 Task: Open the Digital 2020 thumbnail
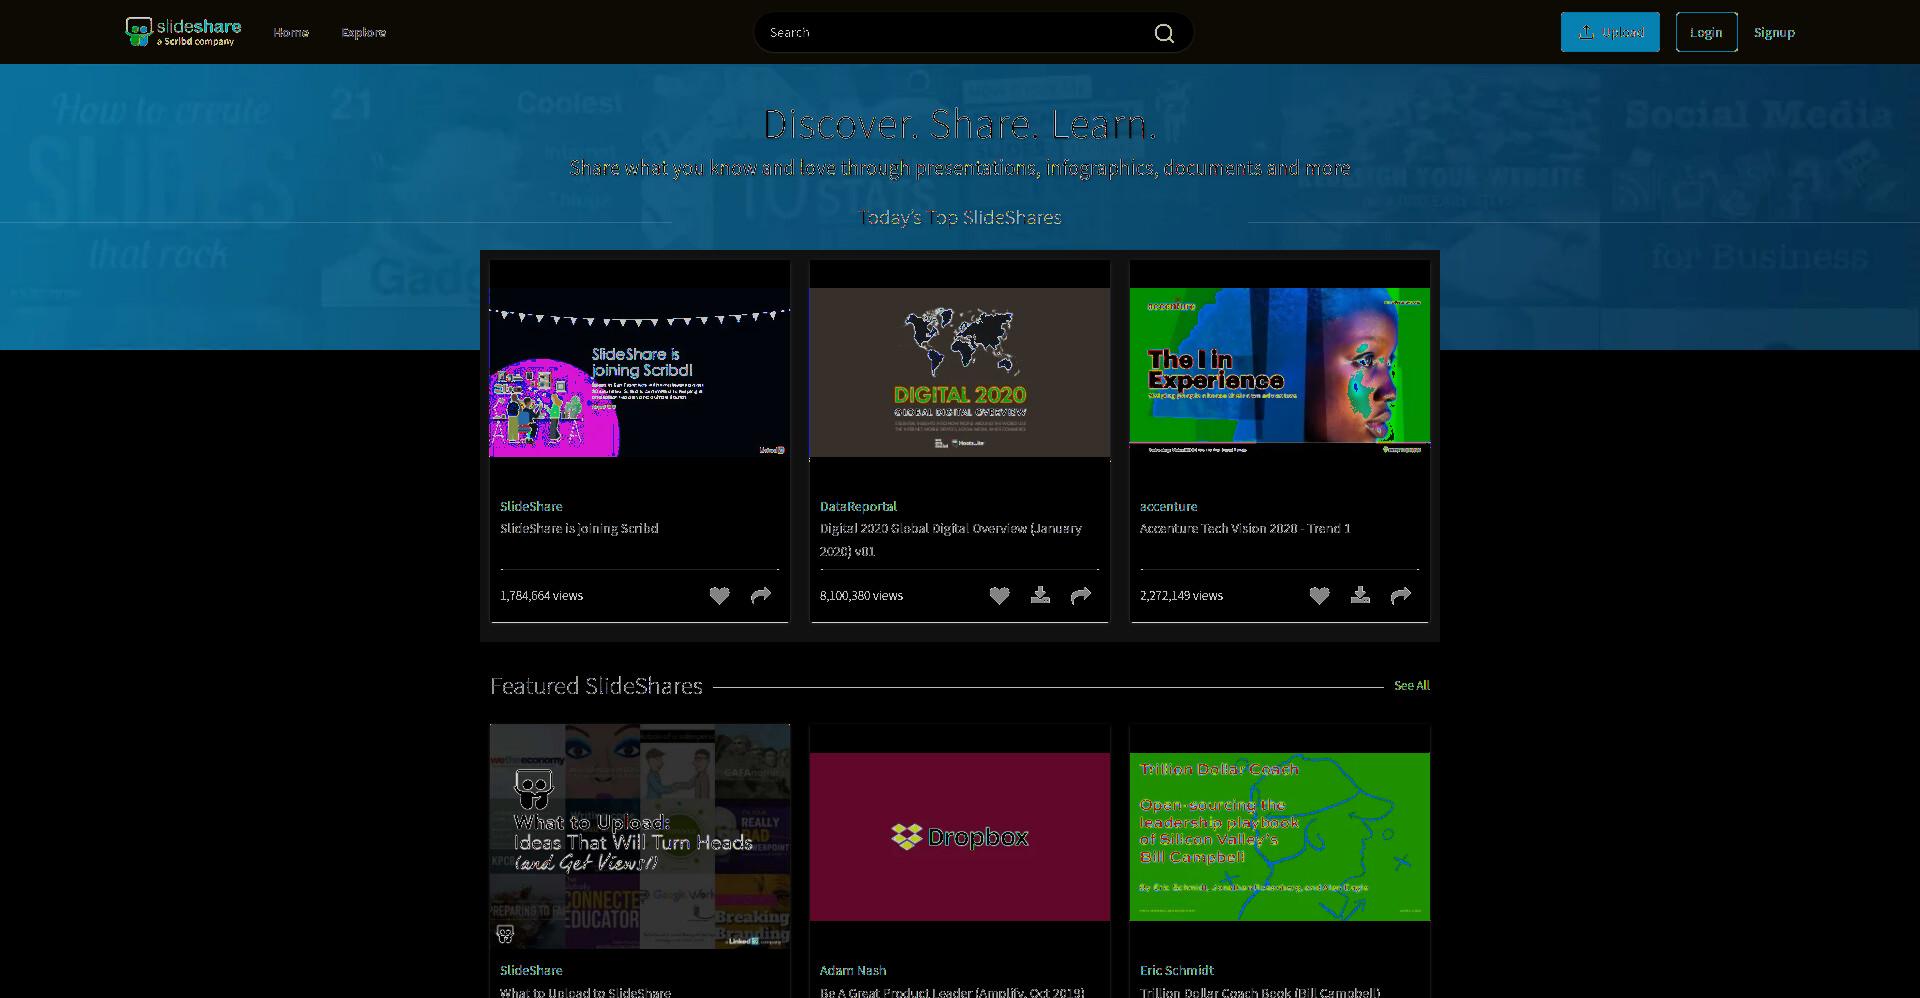[960, 373]
